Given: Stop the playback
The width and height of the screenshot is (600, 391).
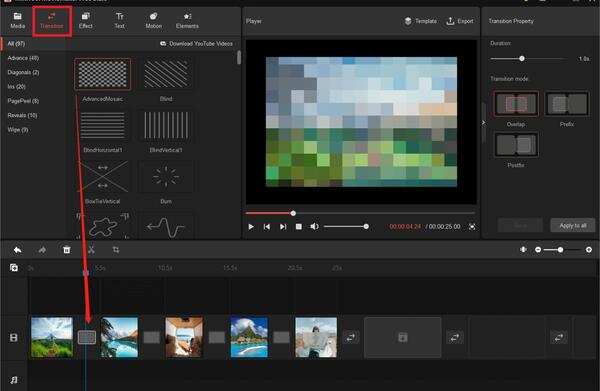Looking at the screenshot, I should coord(298,227).
